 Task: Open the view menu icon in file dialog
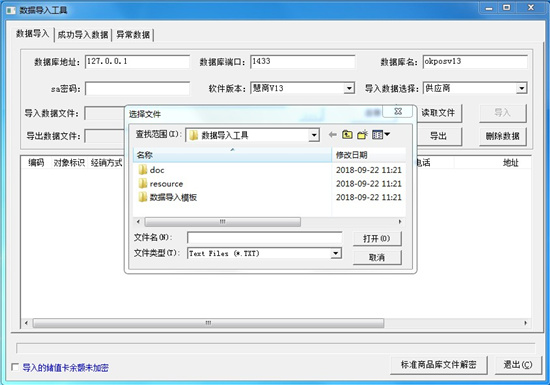pos(381,135)
